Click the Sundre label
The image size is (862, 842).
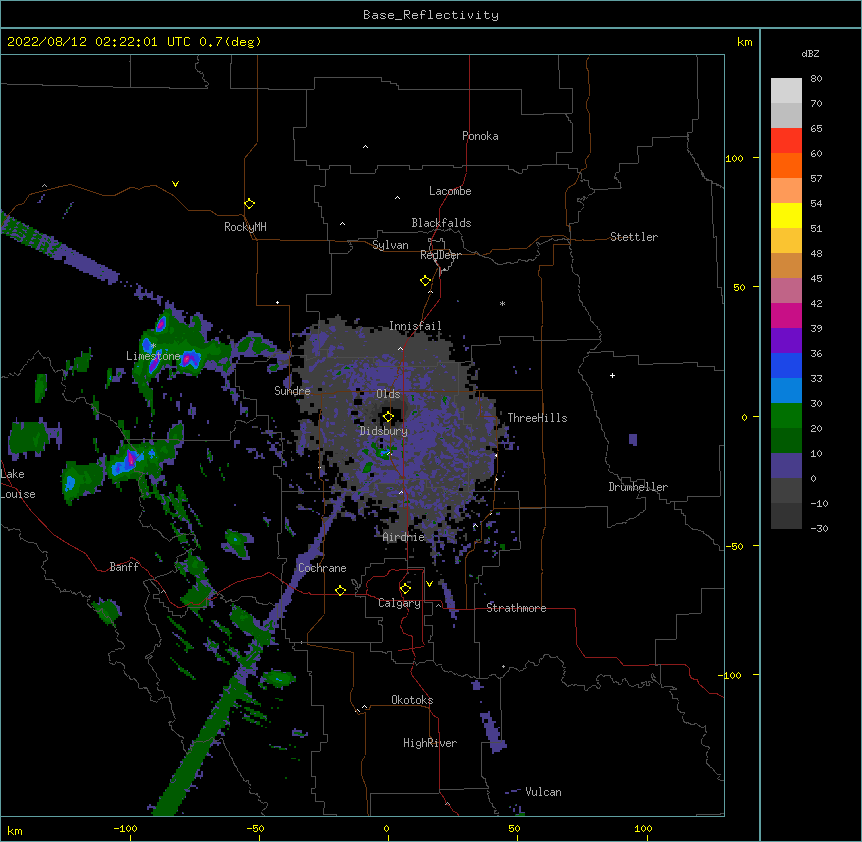pos(292,391)
